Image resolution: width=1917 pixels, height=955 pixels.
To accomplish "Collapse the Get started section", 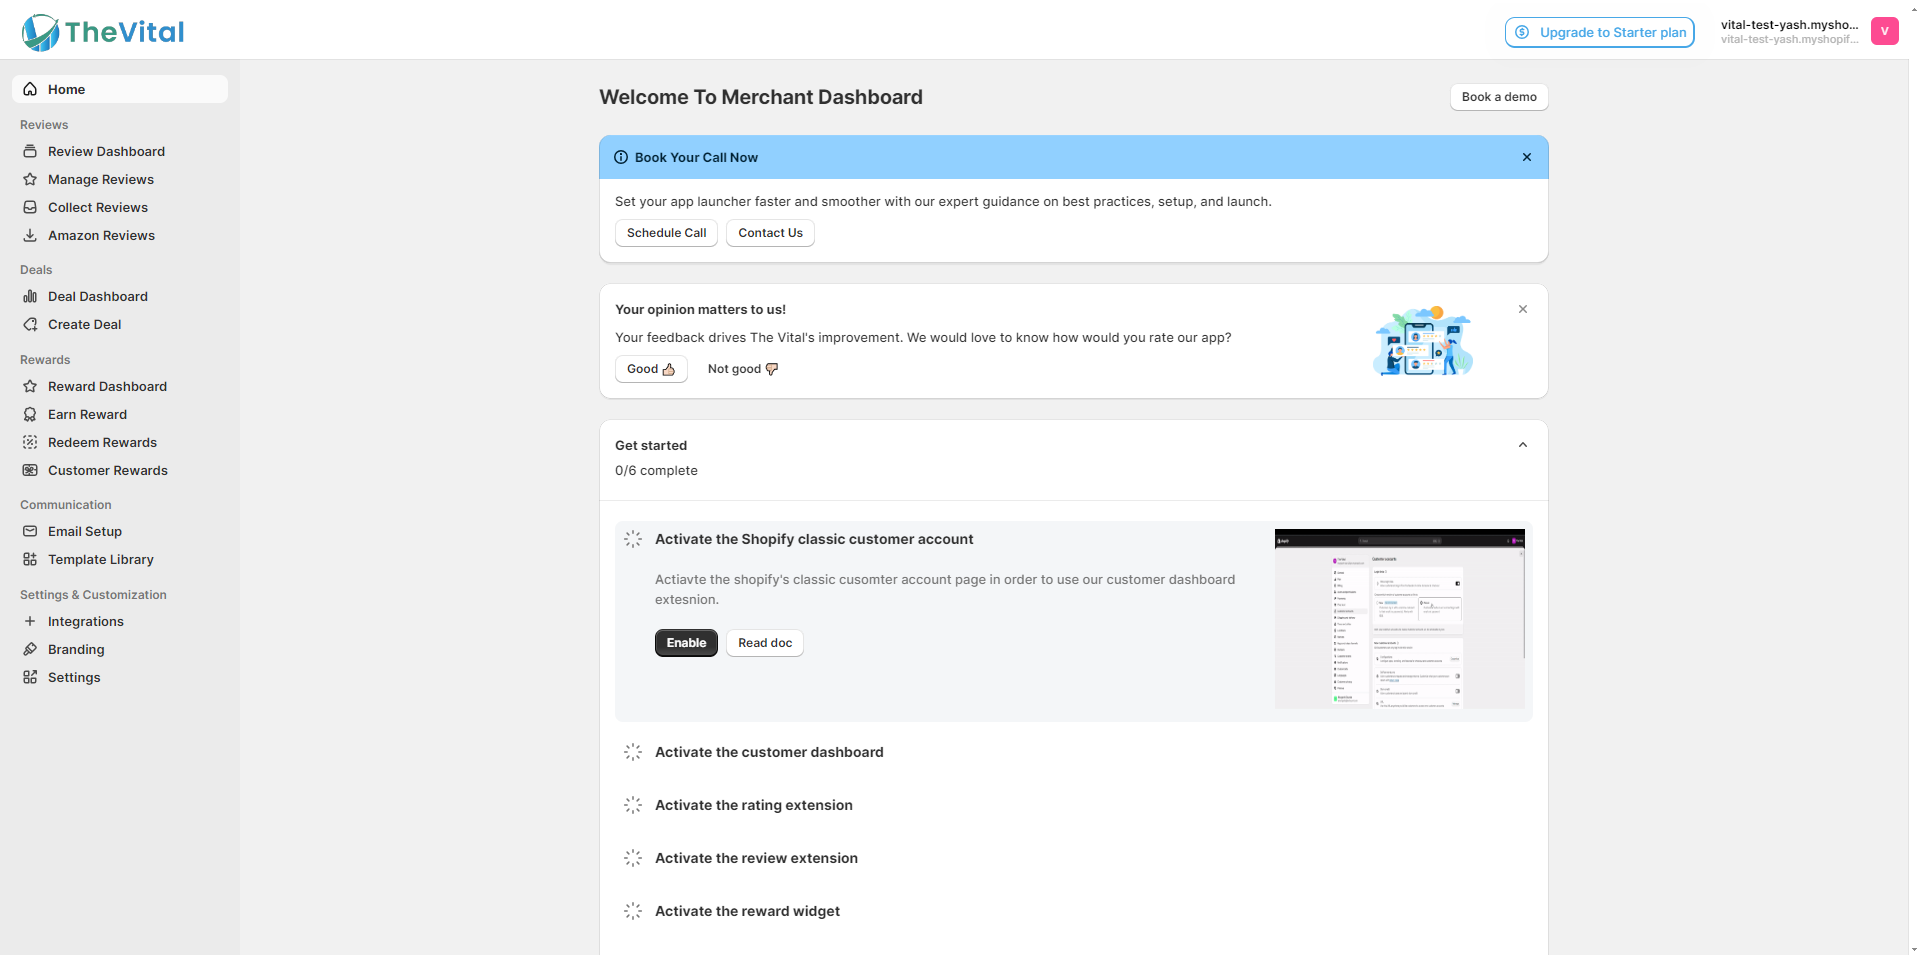I will 1522,445.
